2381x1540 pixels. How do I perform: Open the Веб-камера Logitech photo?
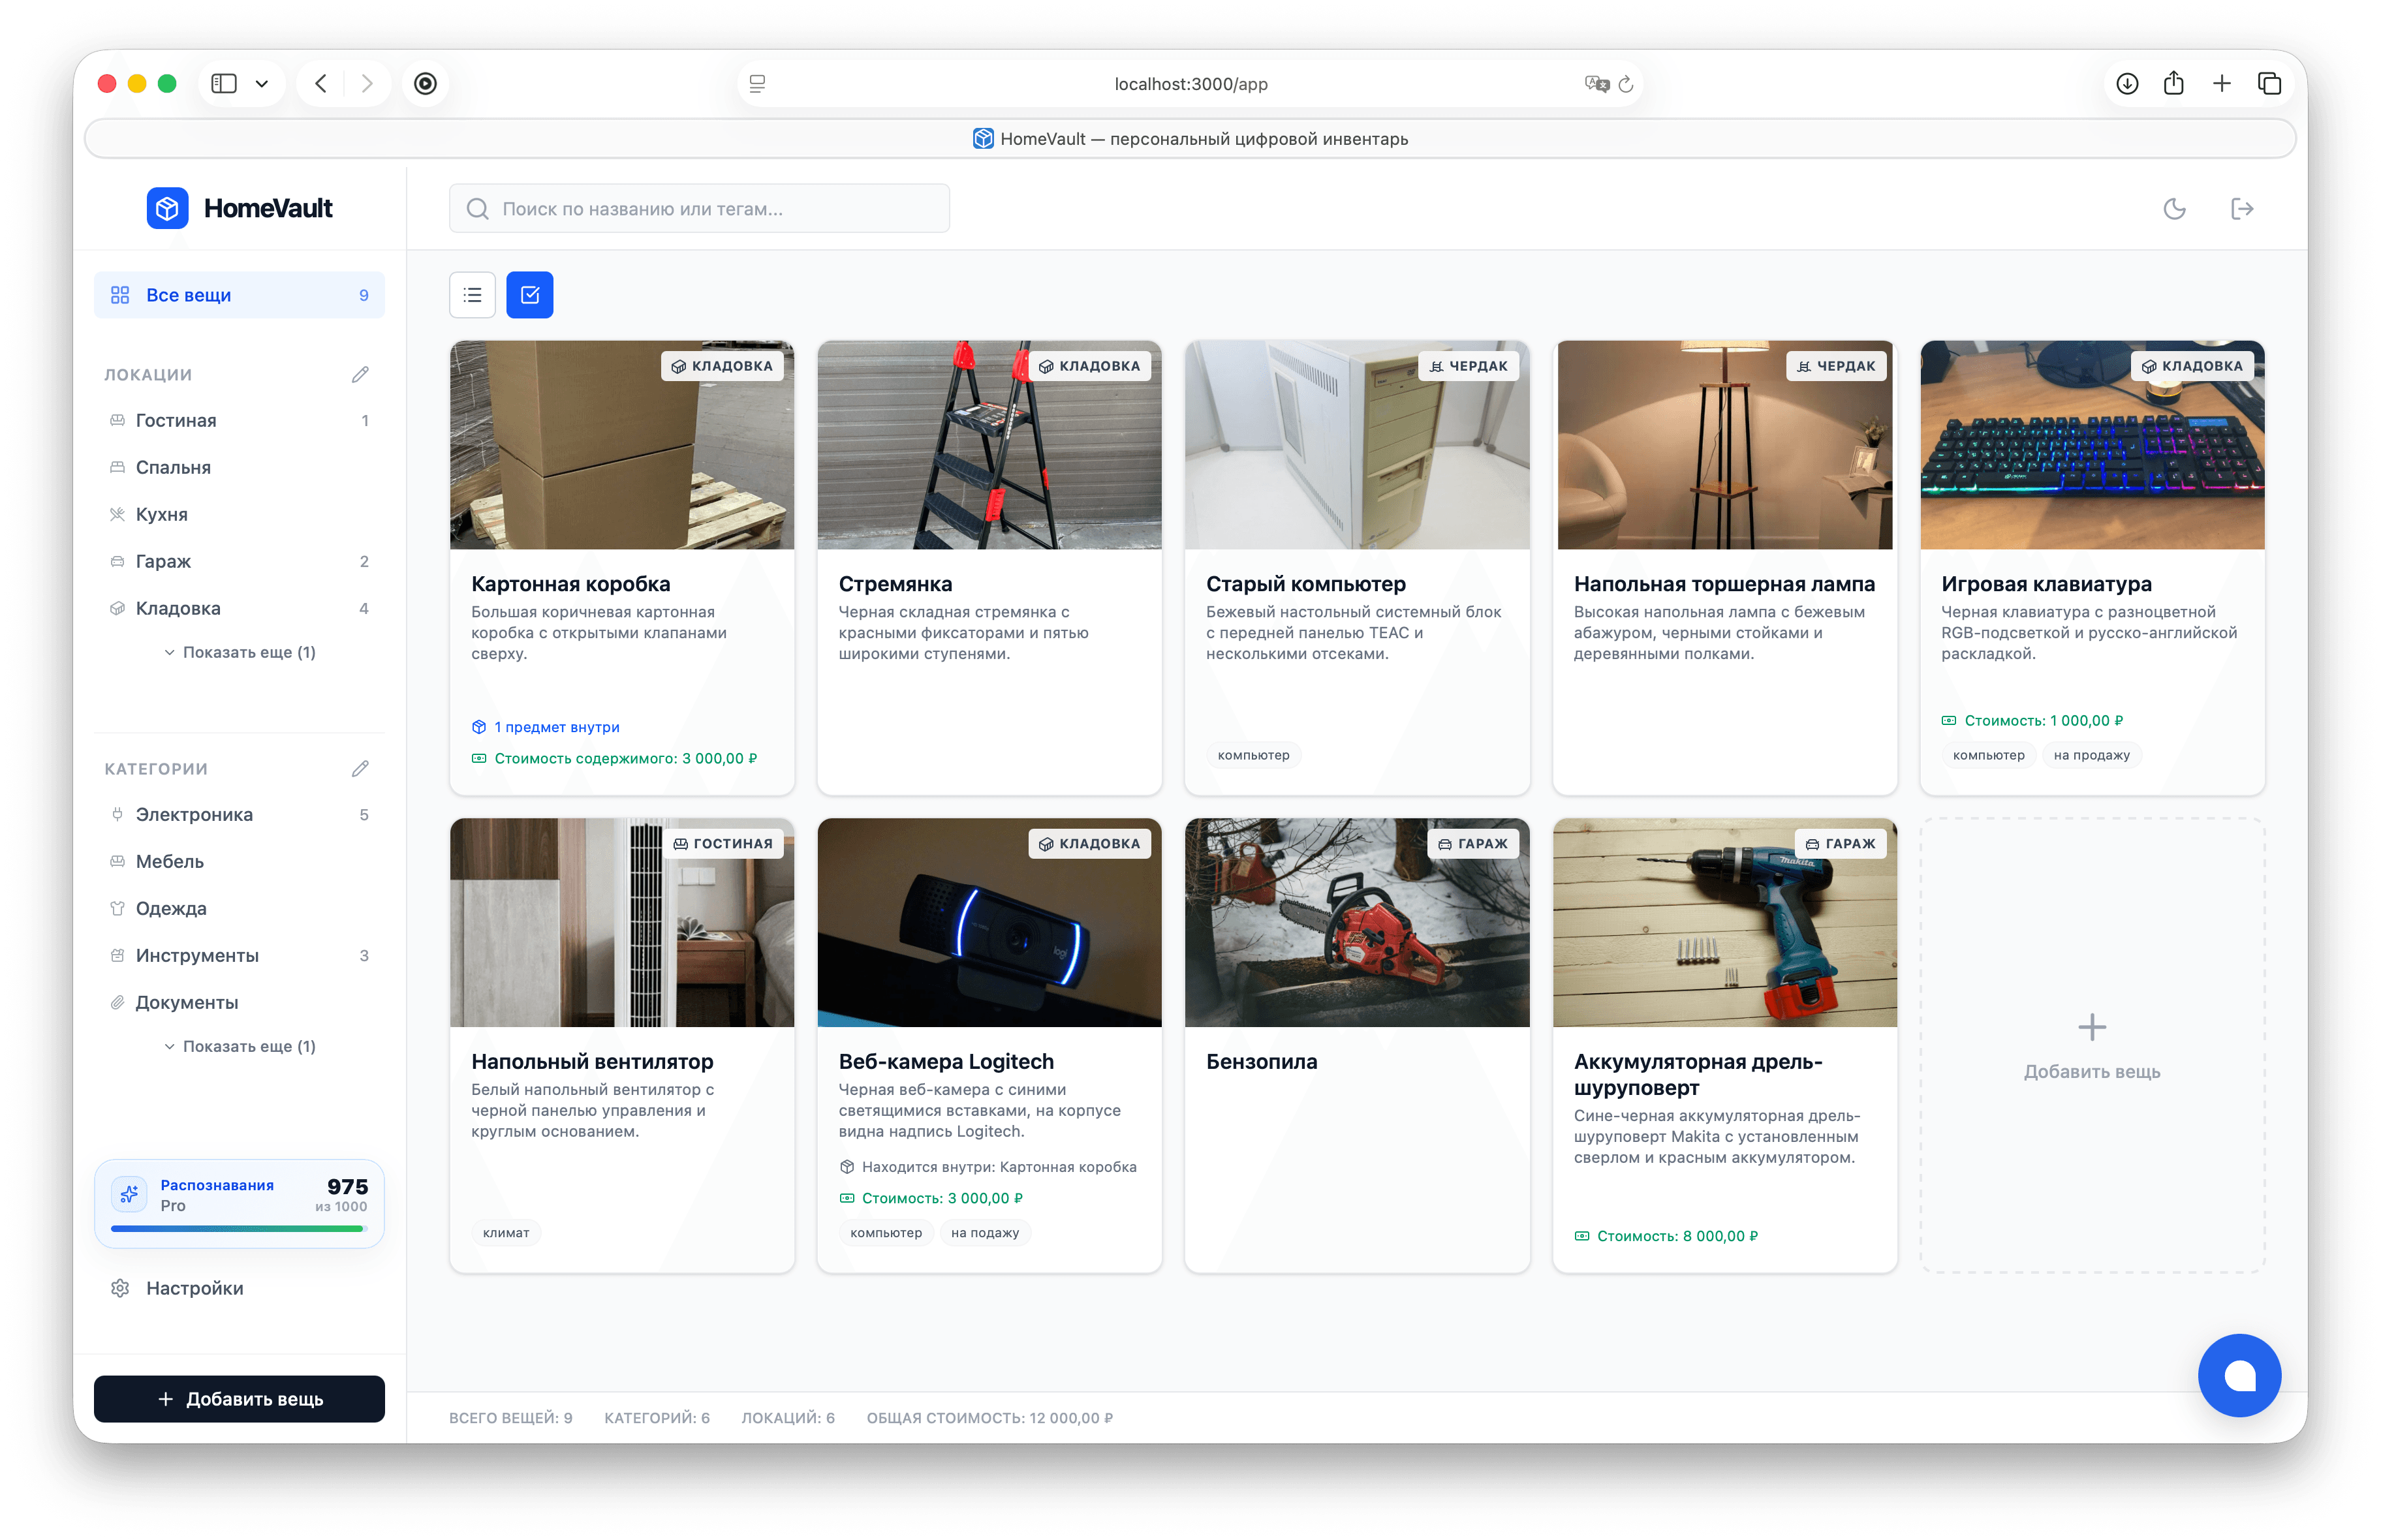(x=989, y=923)
